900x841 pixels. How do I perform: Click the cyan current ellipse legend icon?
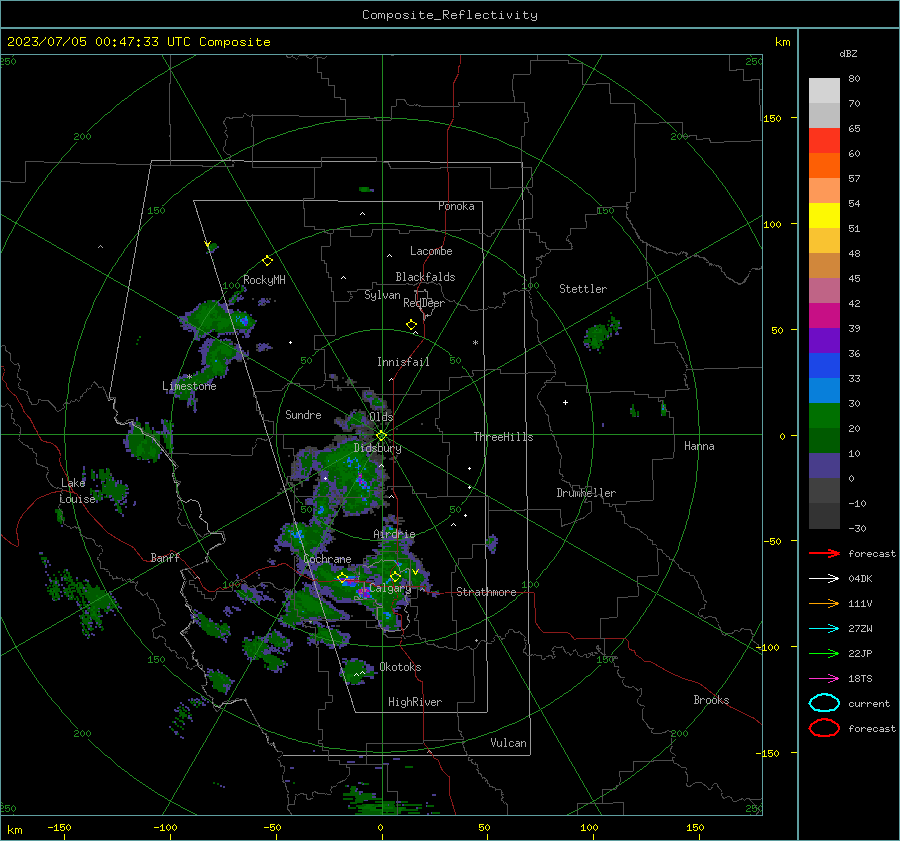[824, 703]
